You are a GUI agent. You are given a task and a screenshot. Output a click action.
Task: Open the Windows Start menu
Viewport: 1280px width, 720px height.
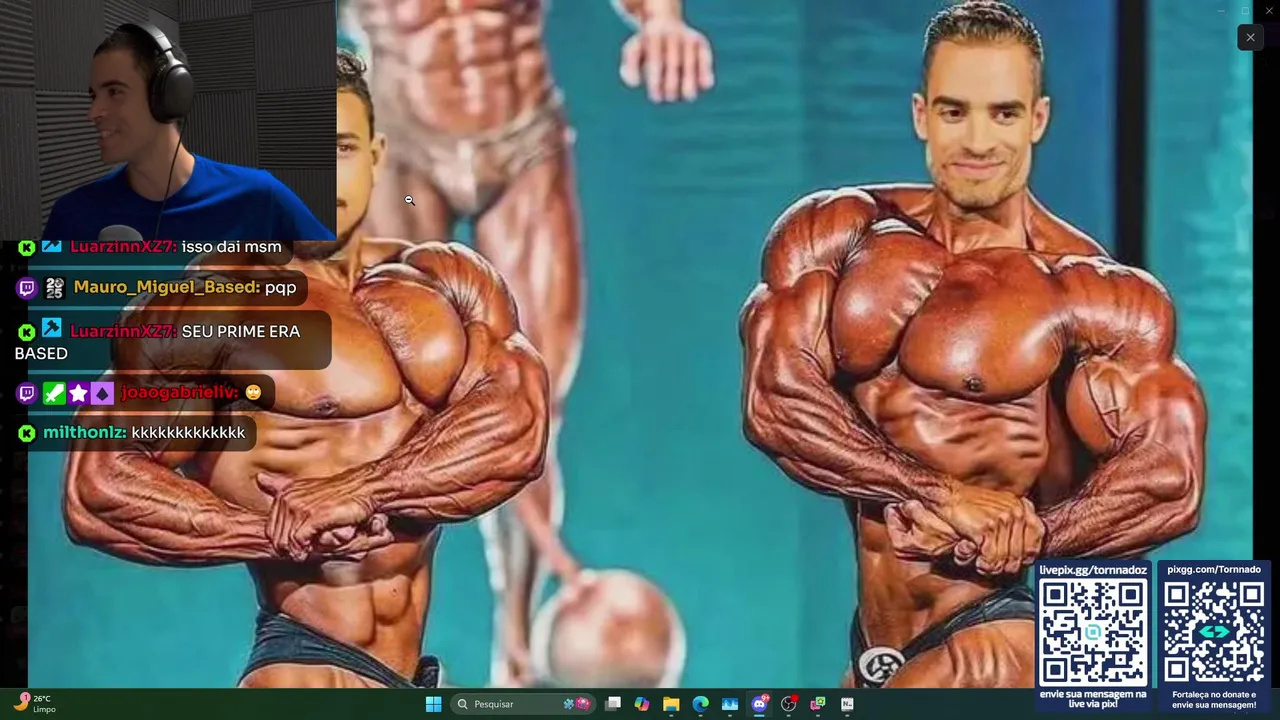coord(433,704)
